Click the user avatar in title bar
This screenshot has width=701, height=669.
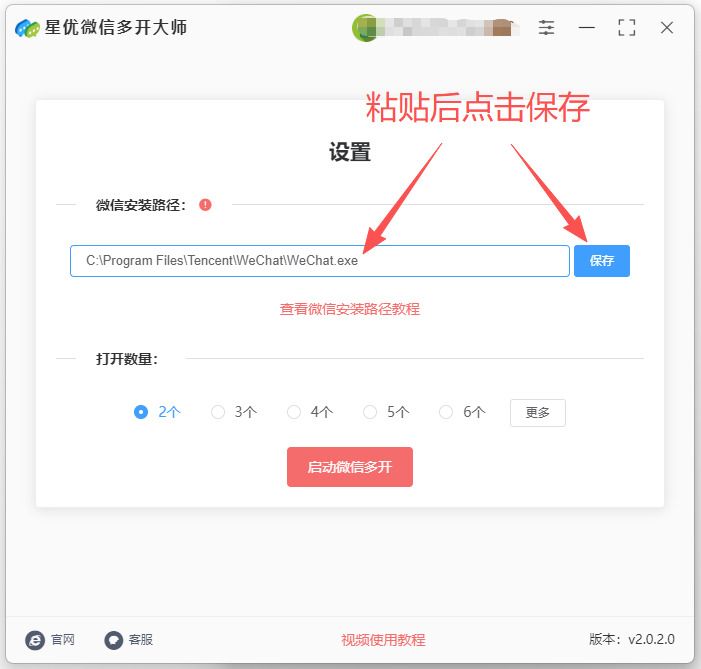(364, 28)
